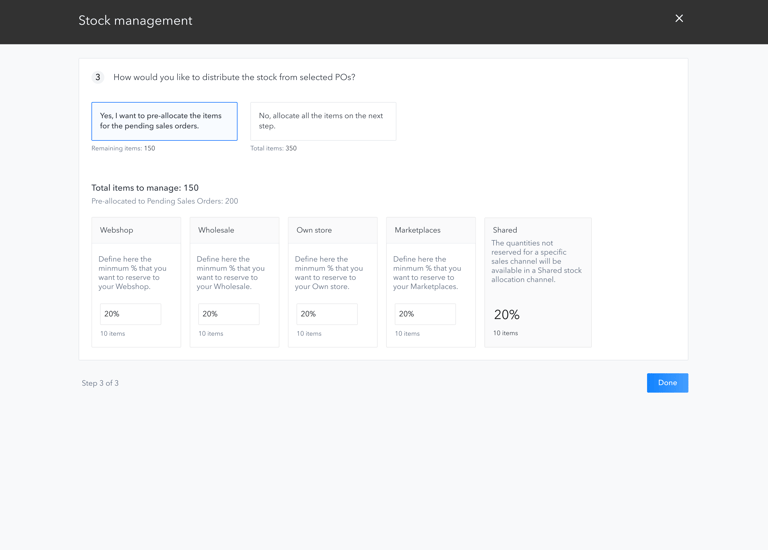Viewport: 768px width, 550px height.
Task: Click the 'Step 3 of 3' indicator
Action: pos(100,383)
